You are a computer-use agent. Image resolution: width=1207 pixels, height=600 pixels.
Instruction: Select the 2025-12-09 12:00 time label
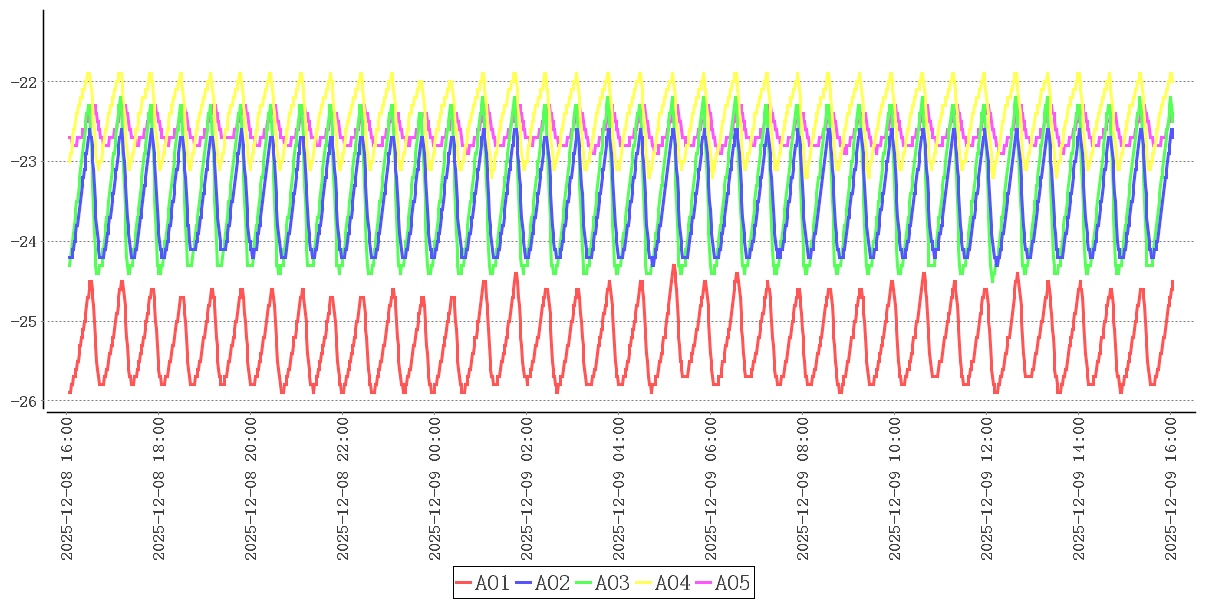[x=987, y=489]
